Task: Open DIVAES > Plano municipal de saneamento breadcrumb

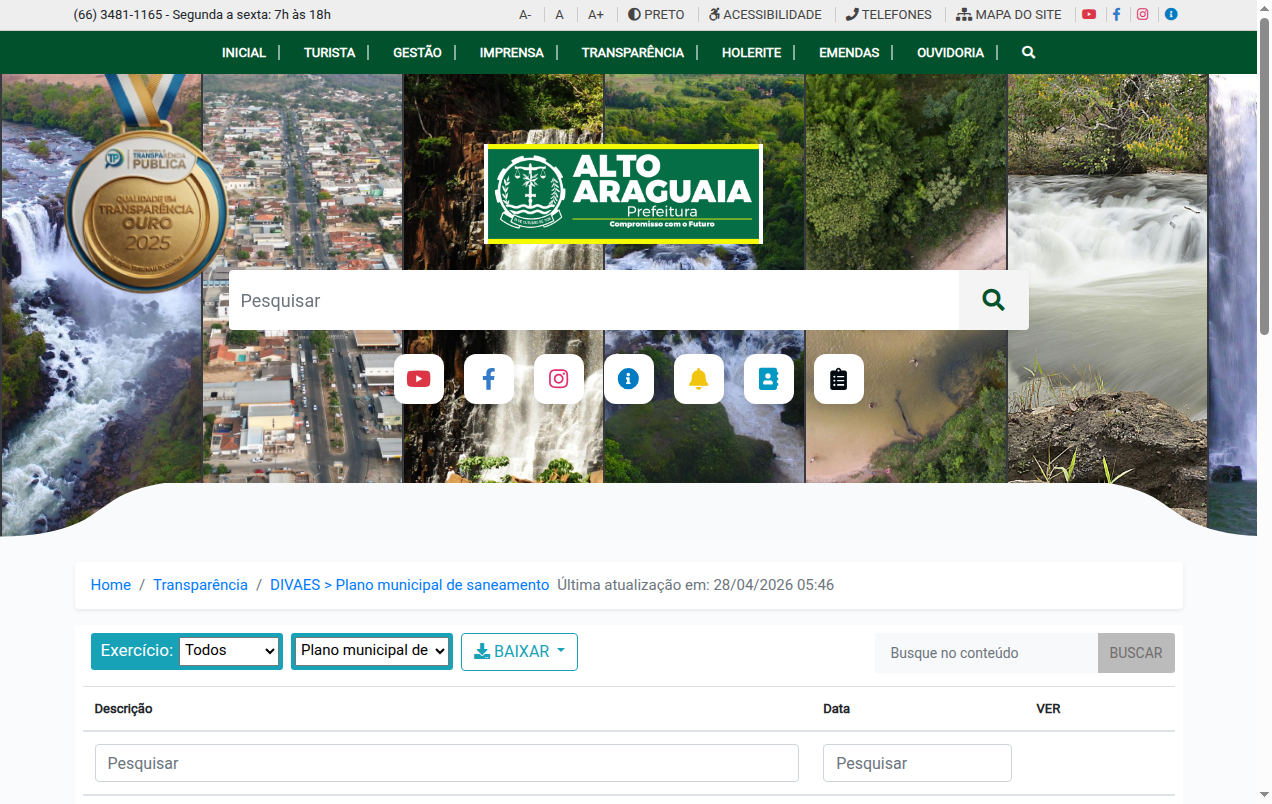Action: (410, 585)
